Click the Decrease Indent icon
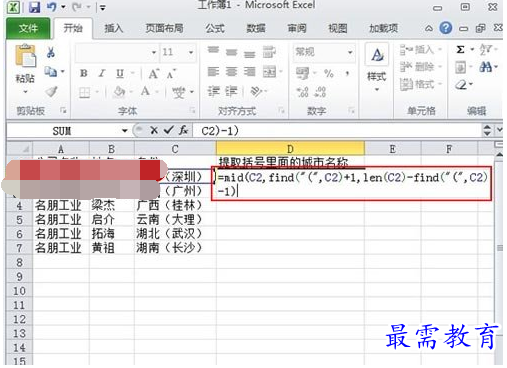The width and height of the screenshot is (507, 368). [x=213, y=91]
